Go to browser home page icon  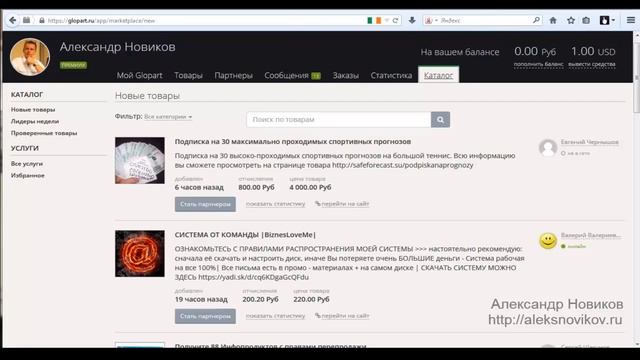553,20
